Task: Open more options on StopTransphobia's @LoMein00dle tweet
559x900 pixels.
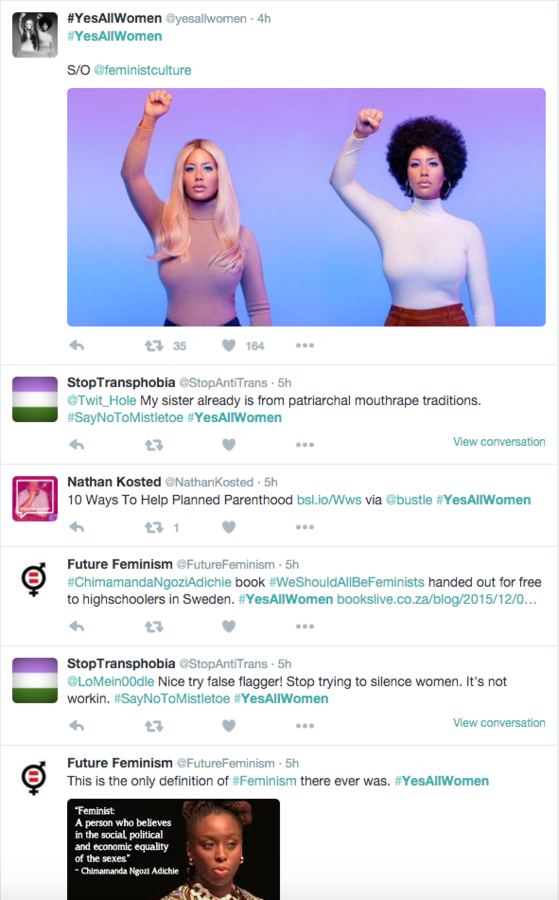Action: coord(305,726)
